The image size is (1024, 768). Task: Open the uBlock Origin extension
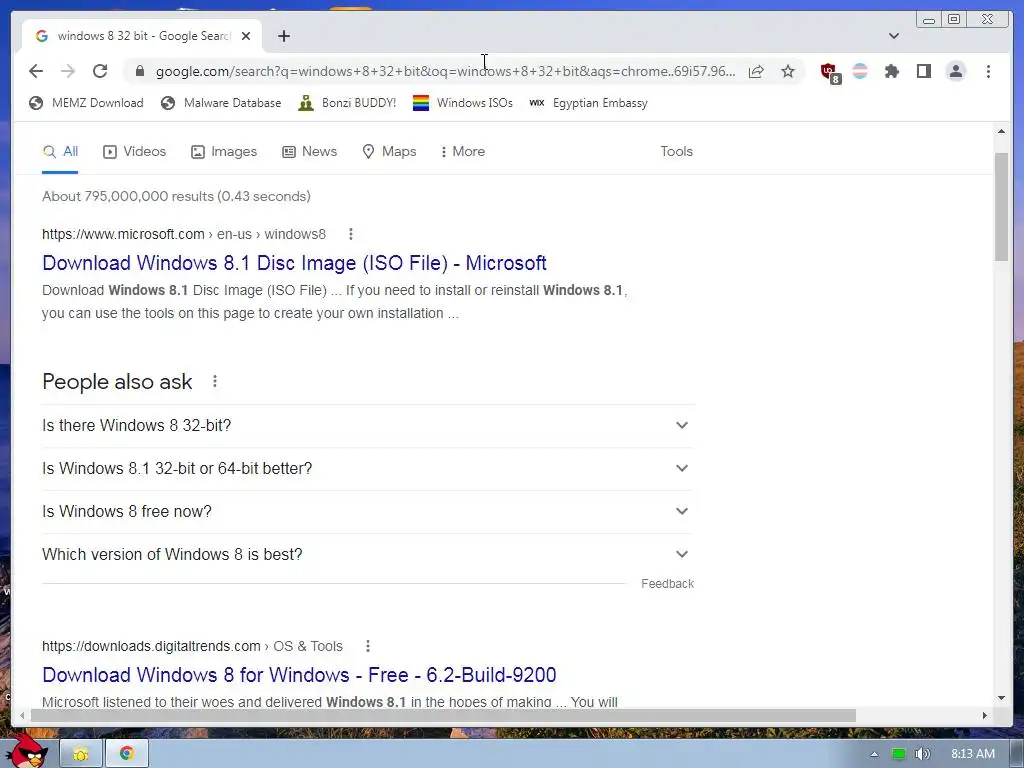click(x=829, y=72)
